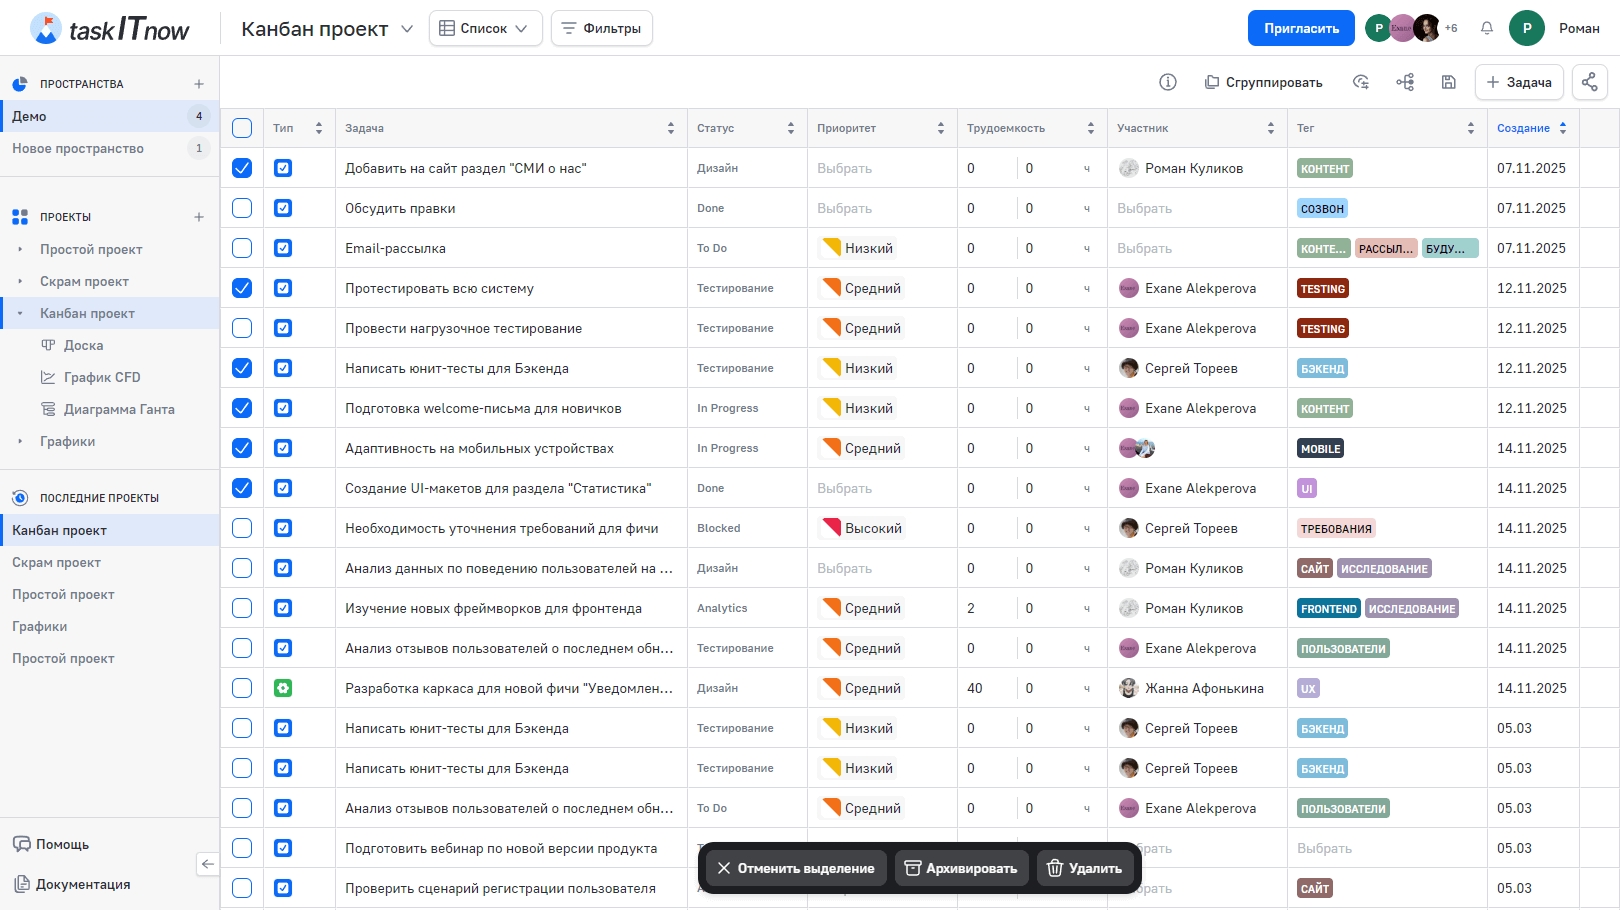
Task: Open the notifications bell
Action: pos(1486,28)
